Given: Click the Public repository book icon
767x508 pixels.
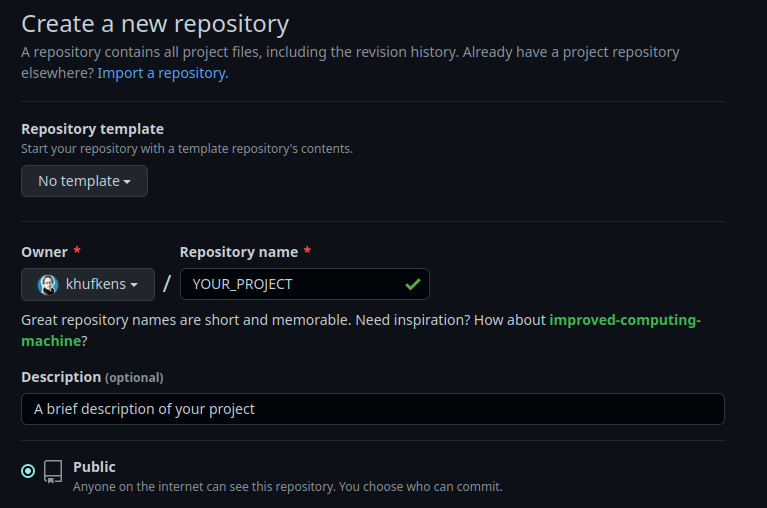Looking at the screenshot, I should click(53, 471).
